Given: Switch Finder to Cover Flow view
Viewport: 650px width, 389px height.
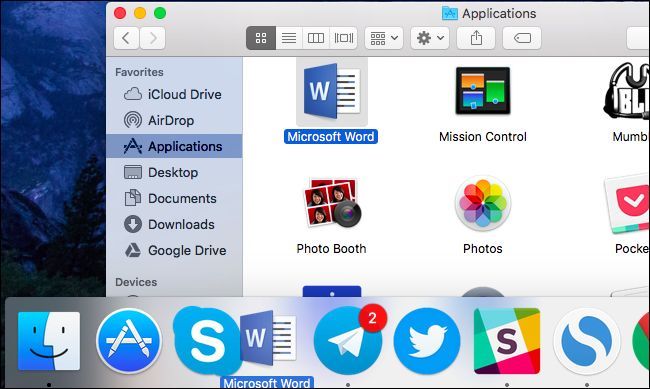Looking at the screenshot, I should [x=344, y=38].
